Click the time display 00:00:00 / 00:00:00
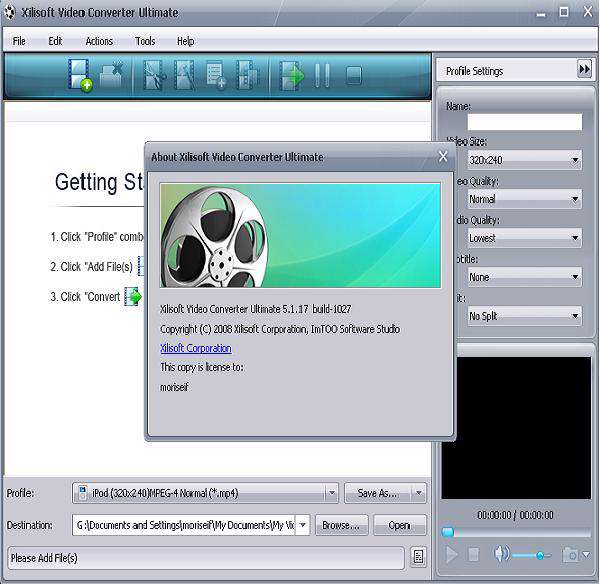The width and height of the screenshot is (600, 584). [515, 515]
